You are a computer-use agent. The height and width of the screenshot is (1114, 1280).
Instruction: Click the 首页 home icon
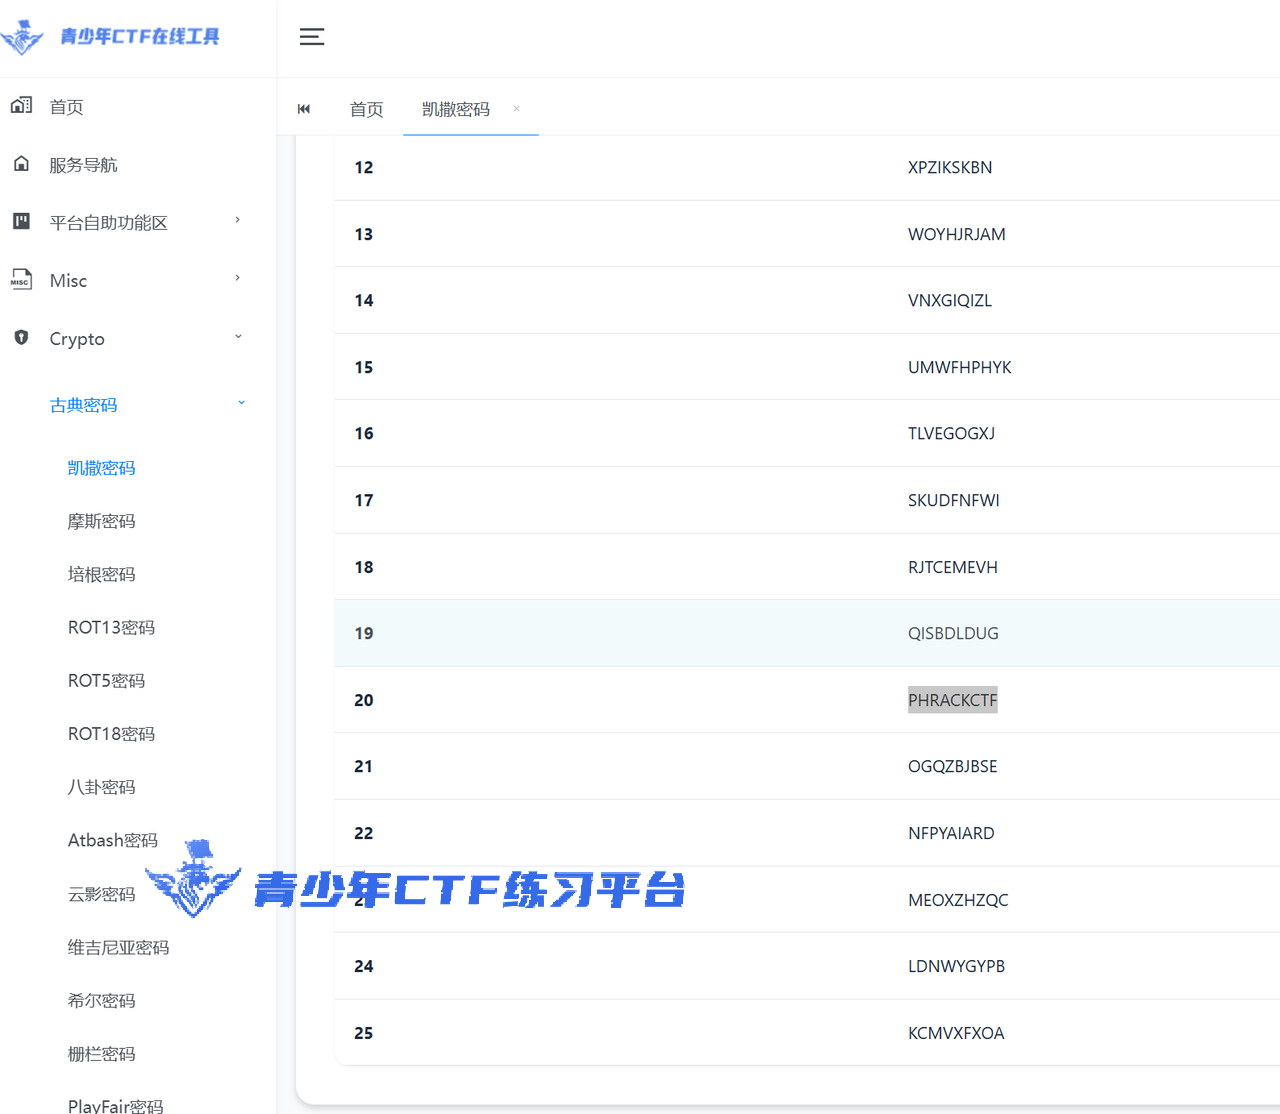(x=21, y=105)
